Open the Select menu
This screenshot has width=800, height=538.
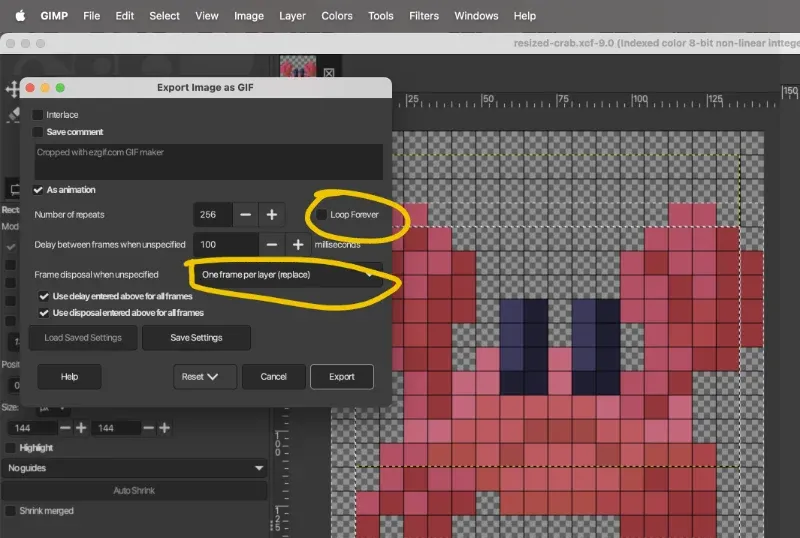pos(164,16)
